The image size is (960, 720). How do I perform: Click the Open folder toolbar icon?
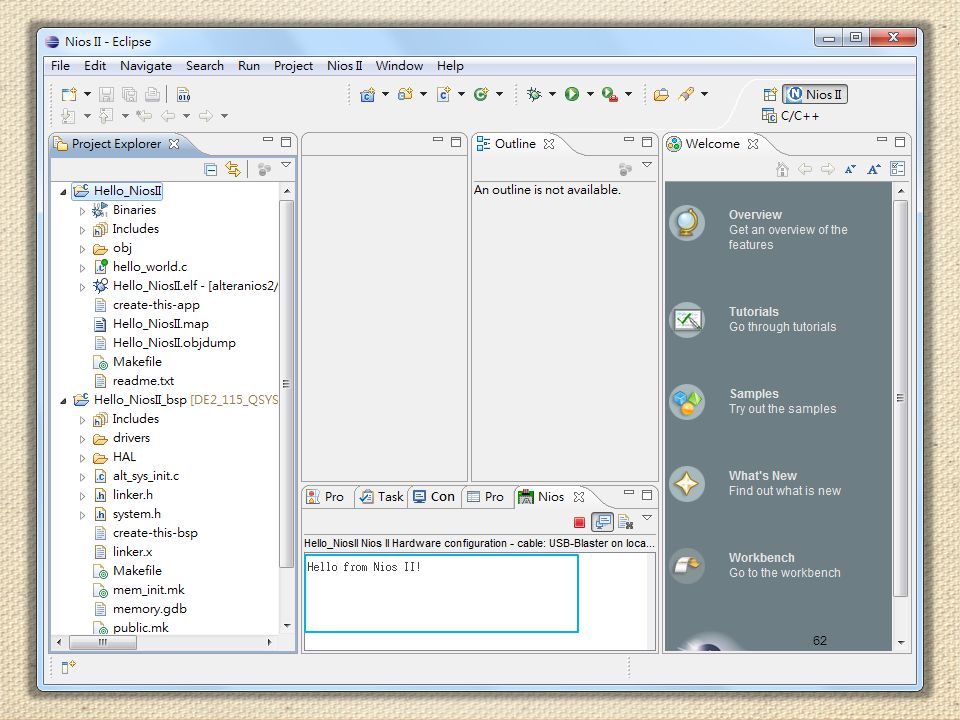click(661, 94)
